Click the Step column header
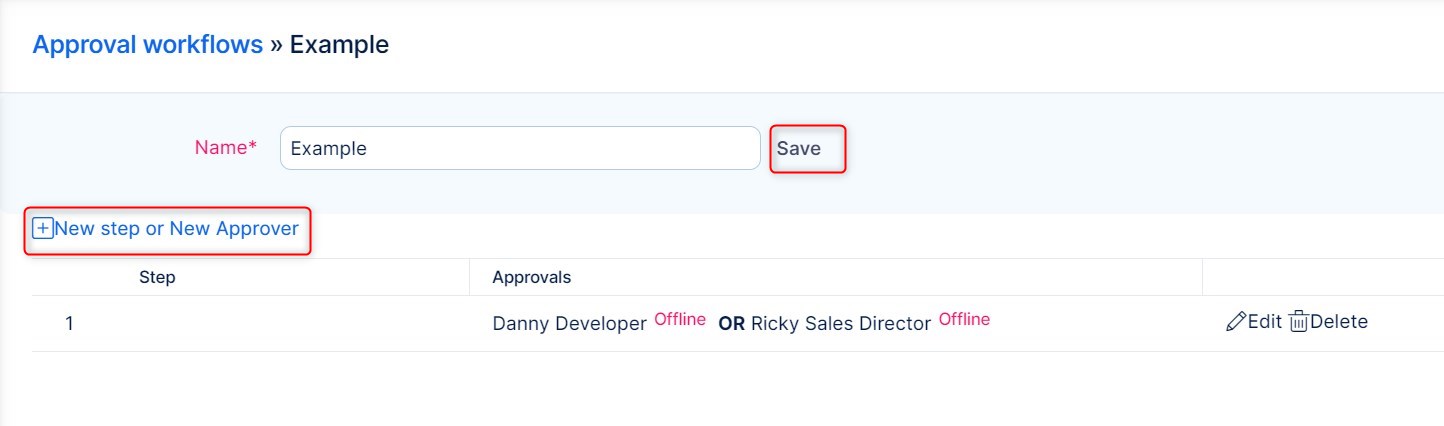 (x=157, y=277)
